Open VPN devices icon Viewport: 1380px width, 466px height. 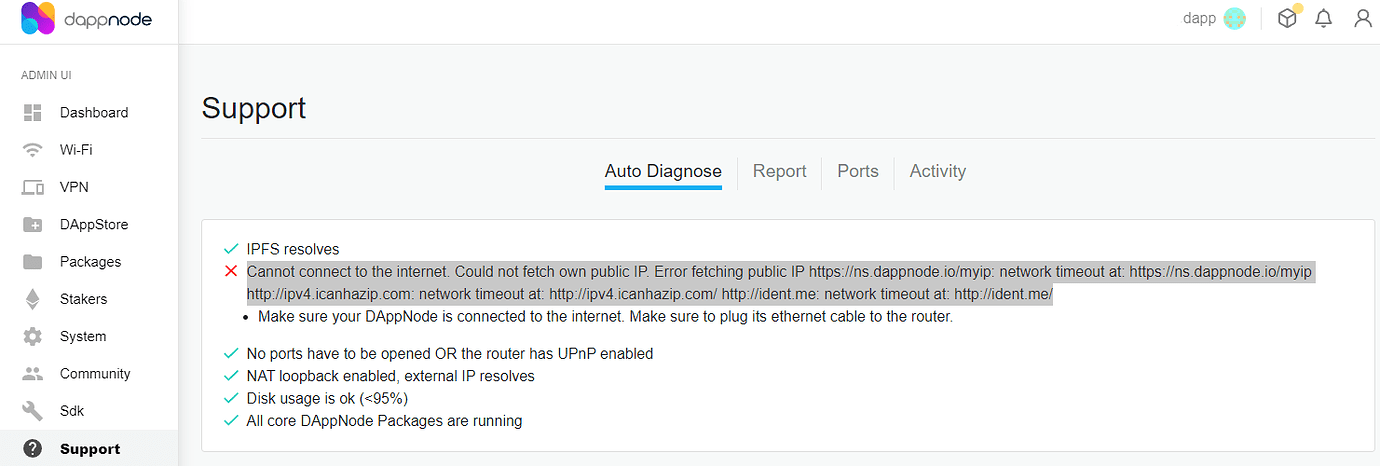click(x=33, y=187)
